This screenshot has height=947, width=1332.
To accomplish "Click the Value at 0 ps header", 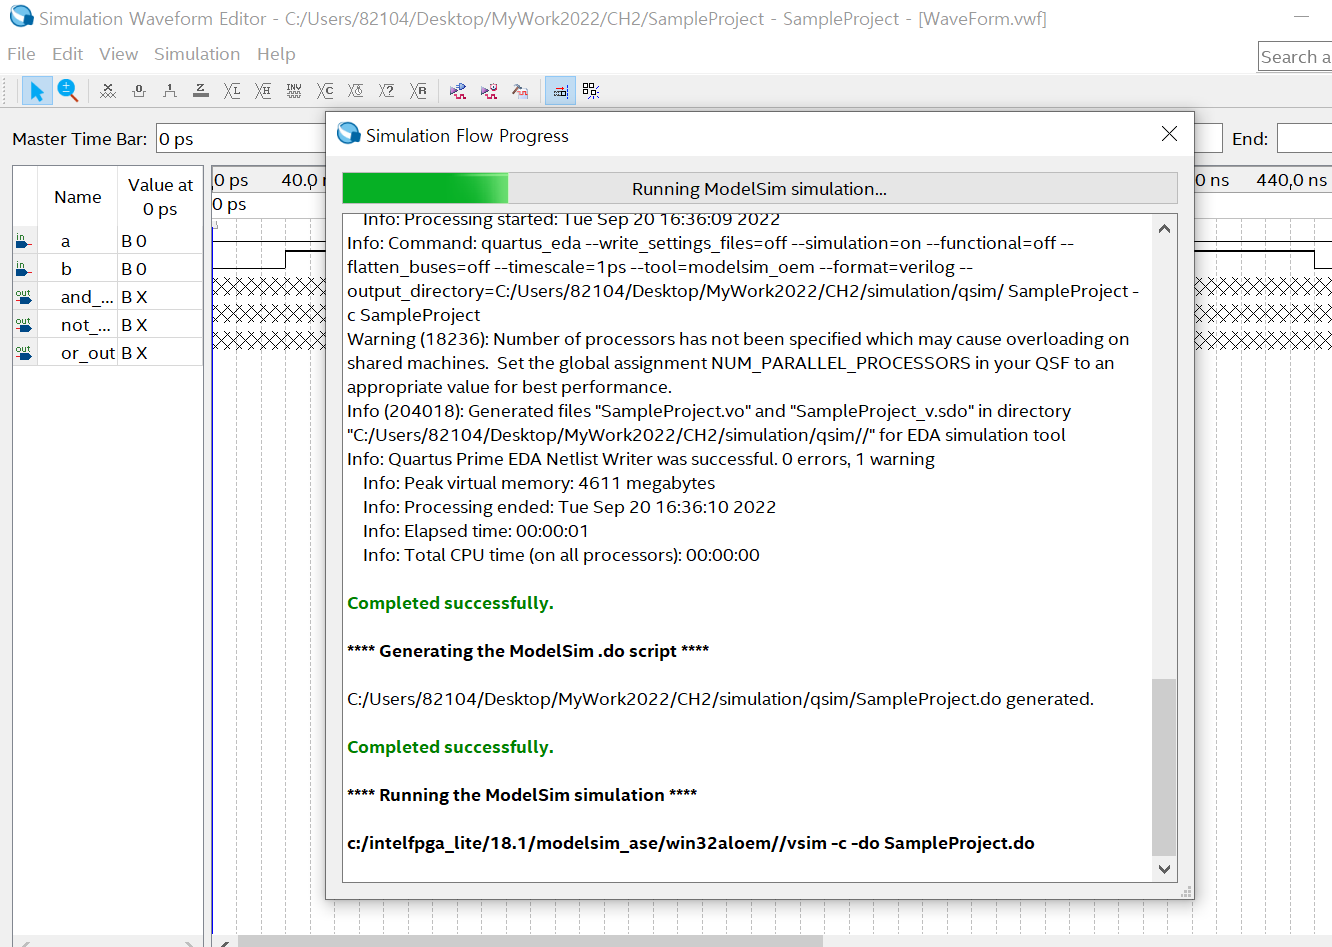I will (x=160, y=197).
